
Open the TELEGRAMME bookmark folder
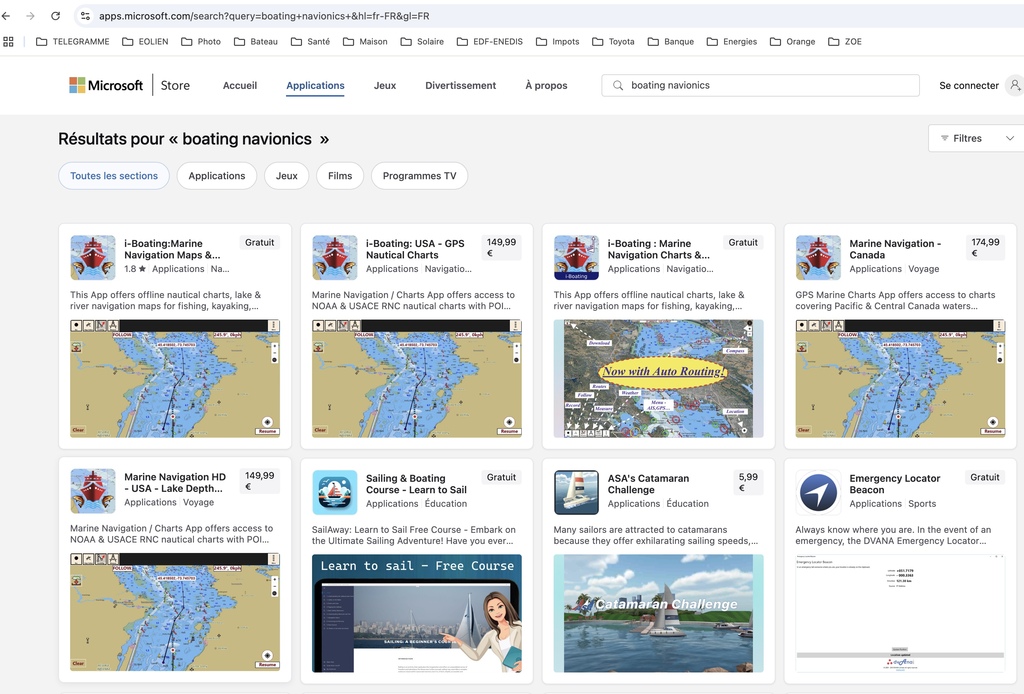coord(72,42)
